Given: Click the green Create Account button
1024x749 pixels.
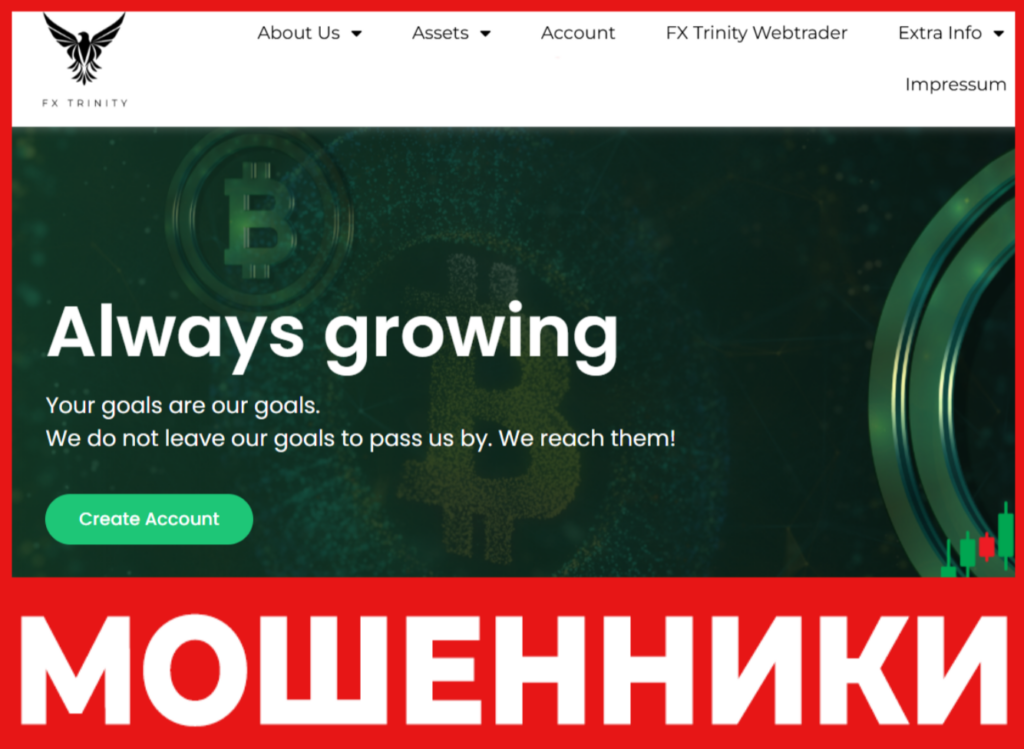Looking at the screenshot, I should [x=149, y=519].
